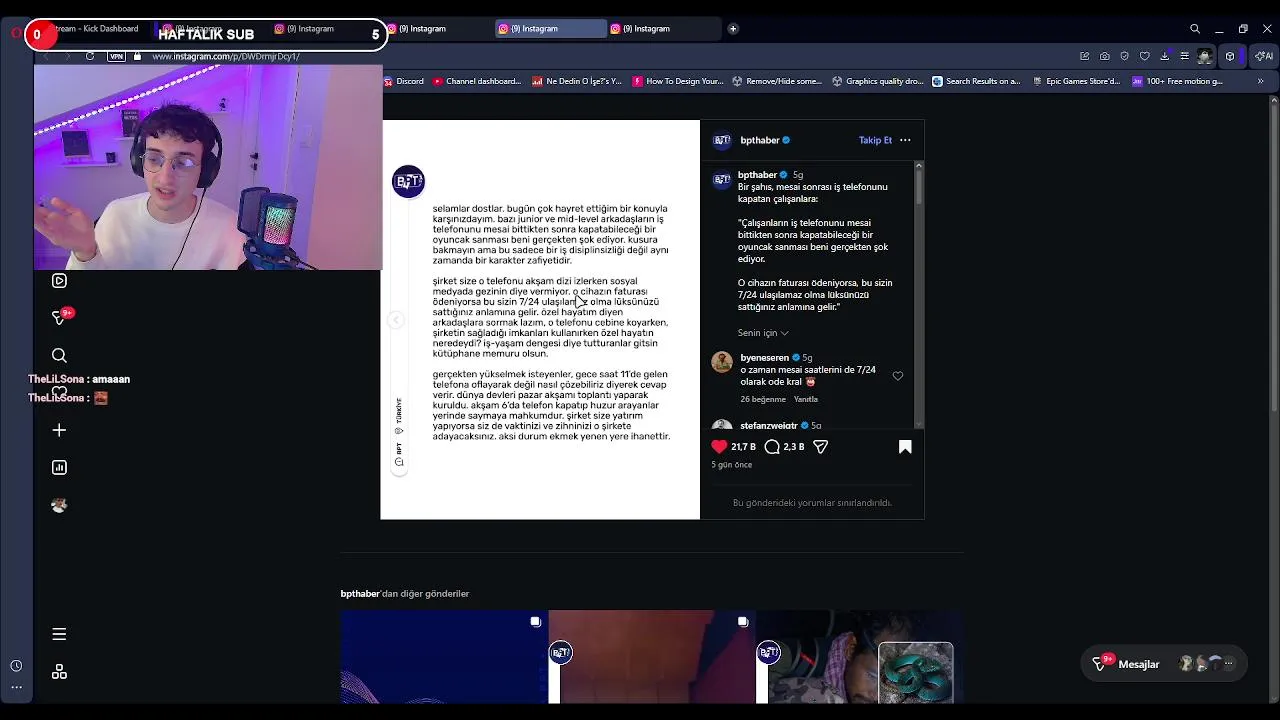Remove the saved bookmark on the post
Image resolution: width=1280 pixels, height=720 pixels.
tap(905, 447)
